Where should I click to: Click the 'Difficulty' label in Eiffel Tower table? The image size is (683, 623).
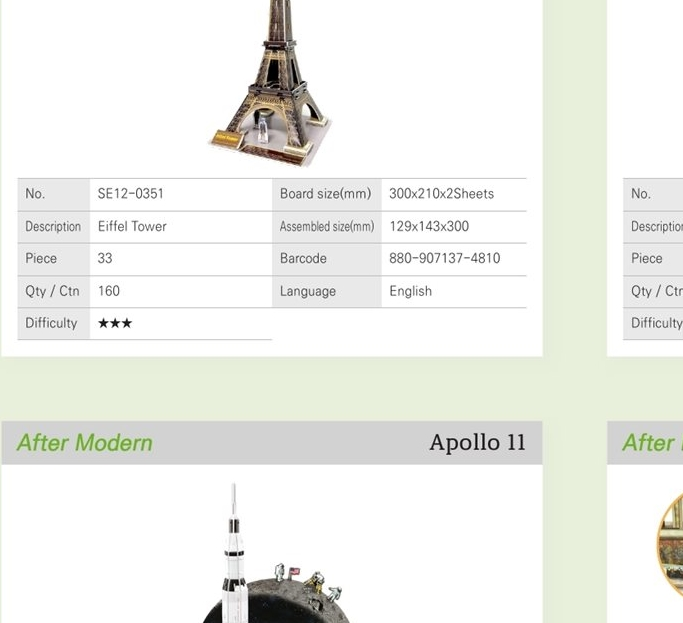pyautogui.click(x=51, y=323)
